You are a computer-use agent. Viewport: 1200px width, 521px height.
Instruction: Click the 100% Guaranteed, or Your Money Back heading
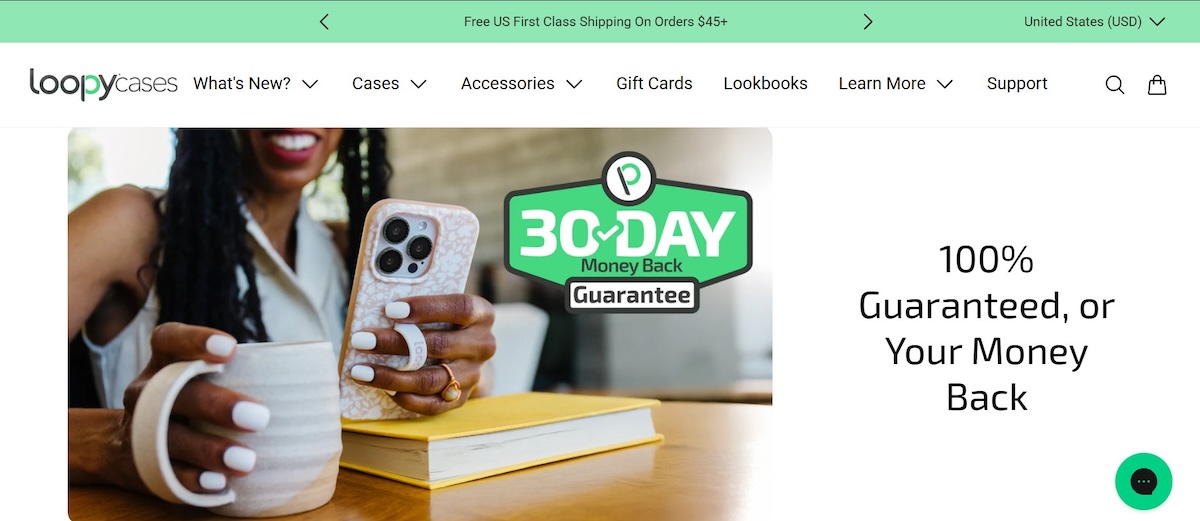986,328
